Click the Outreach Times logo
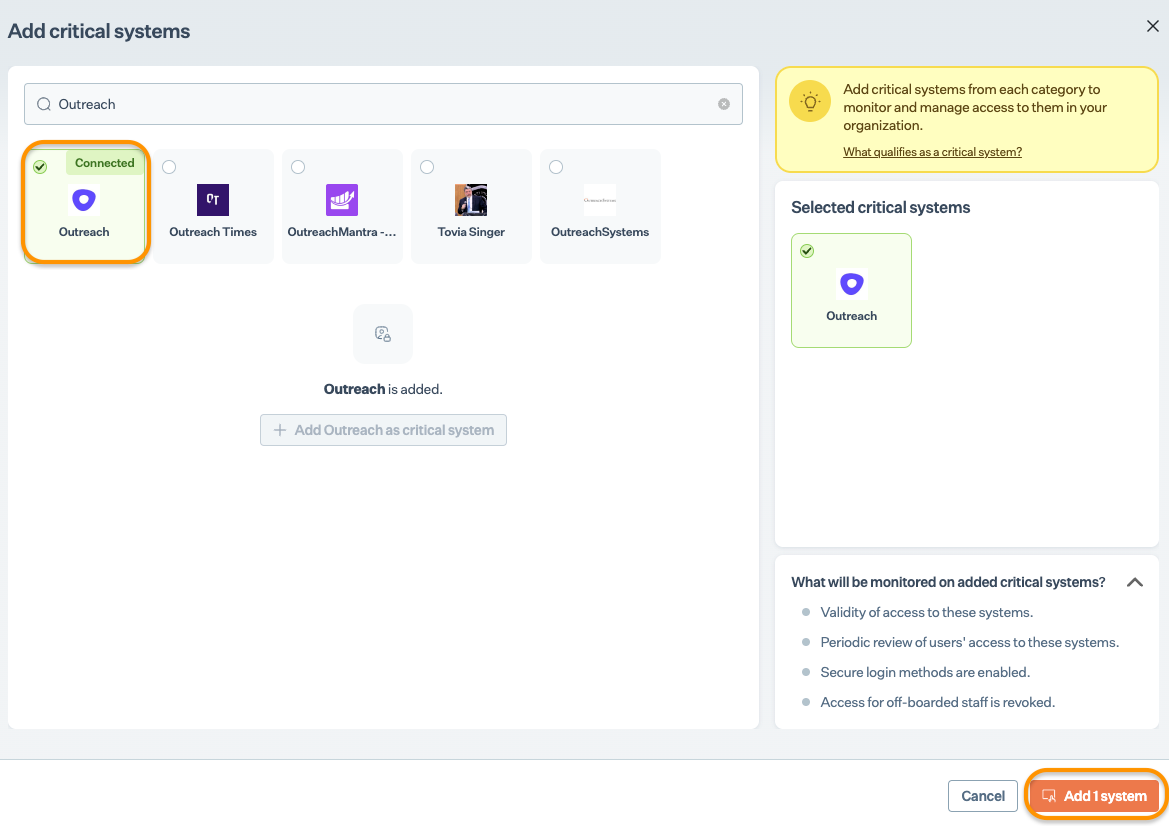1169x826 pixels. (212, 200)
